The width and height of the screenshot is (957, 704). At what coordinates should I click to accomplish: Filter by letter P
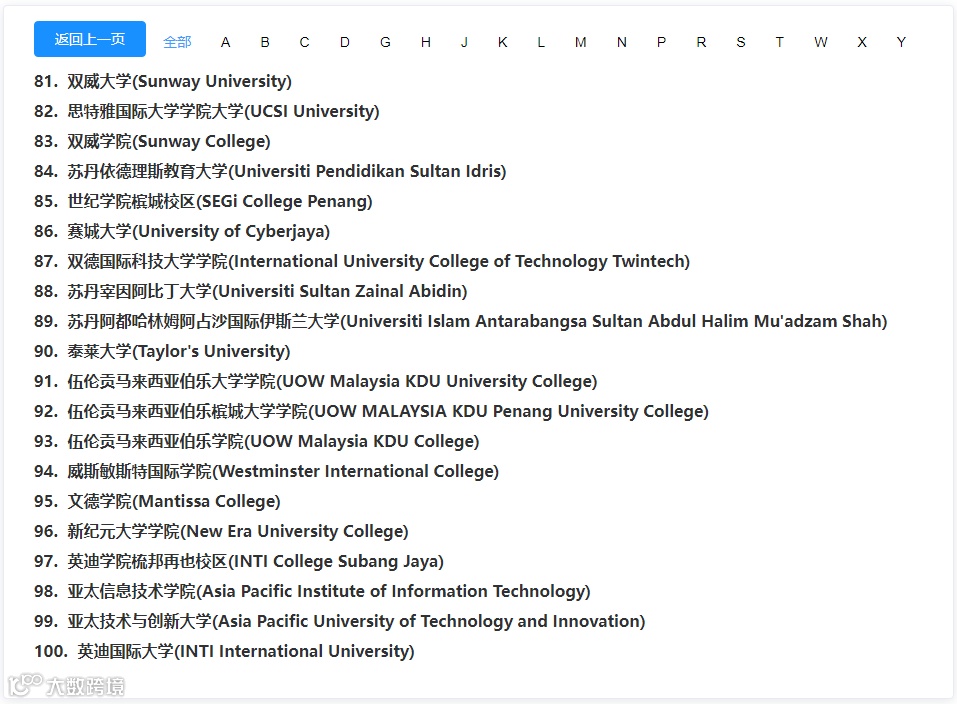pos(661,42)
